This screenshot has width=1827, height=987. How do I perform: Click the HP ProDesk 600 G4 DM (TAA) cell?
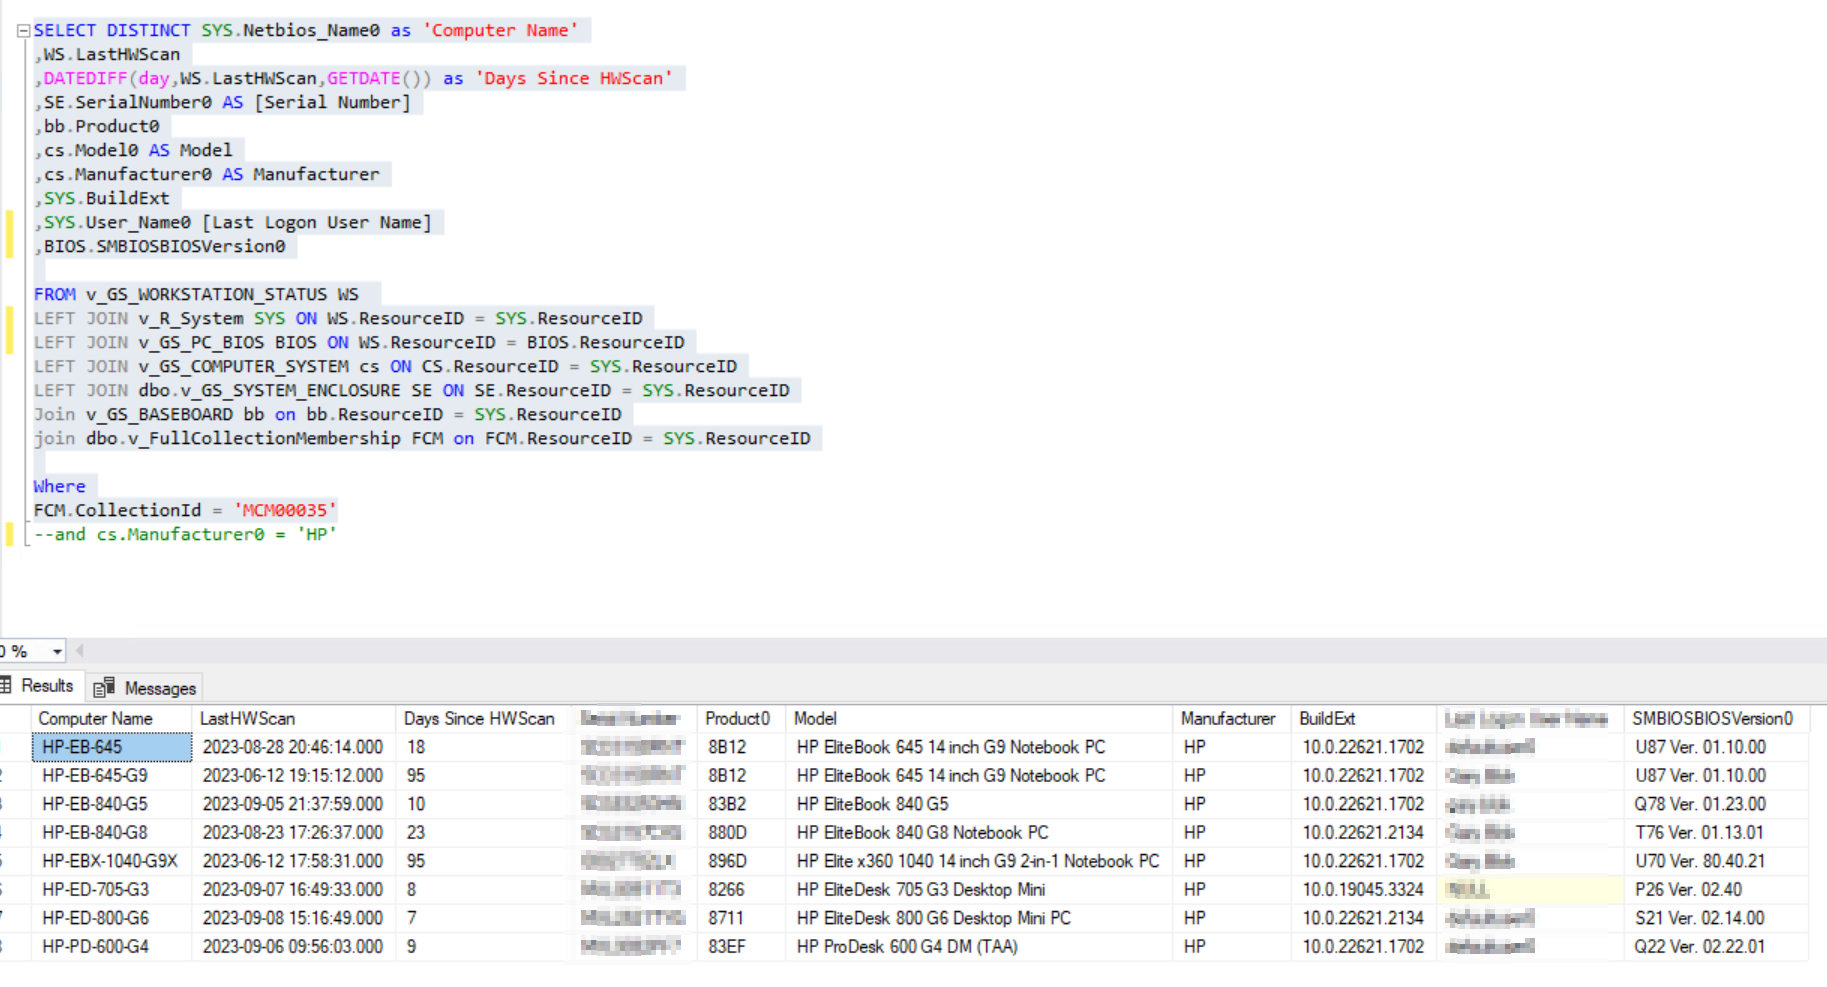pyautogui.click(x=981, y=947)
